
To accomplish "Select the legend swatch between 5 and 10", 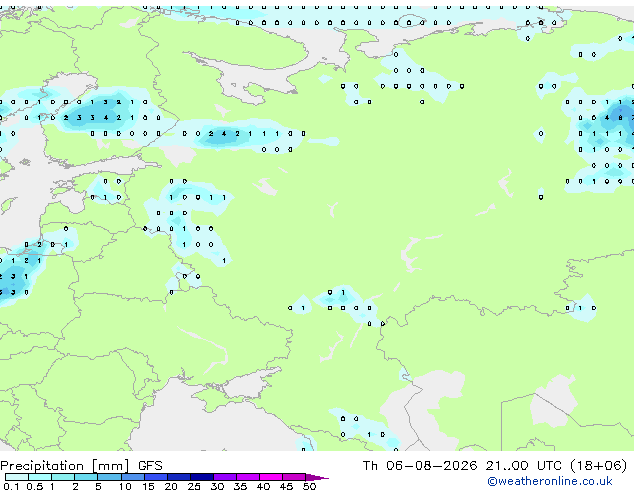I will pyautogui.click(x=109, y=477).
